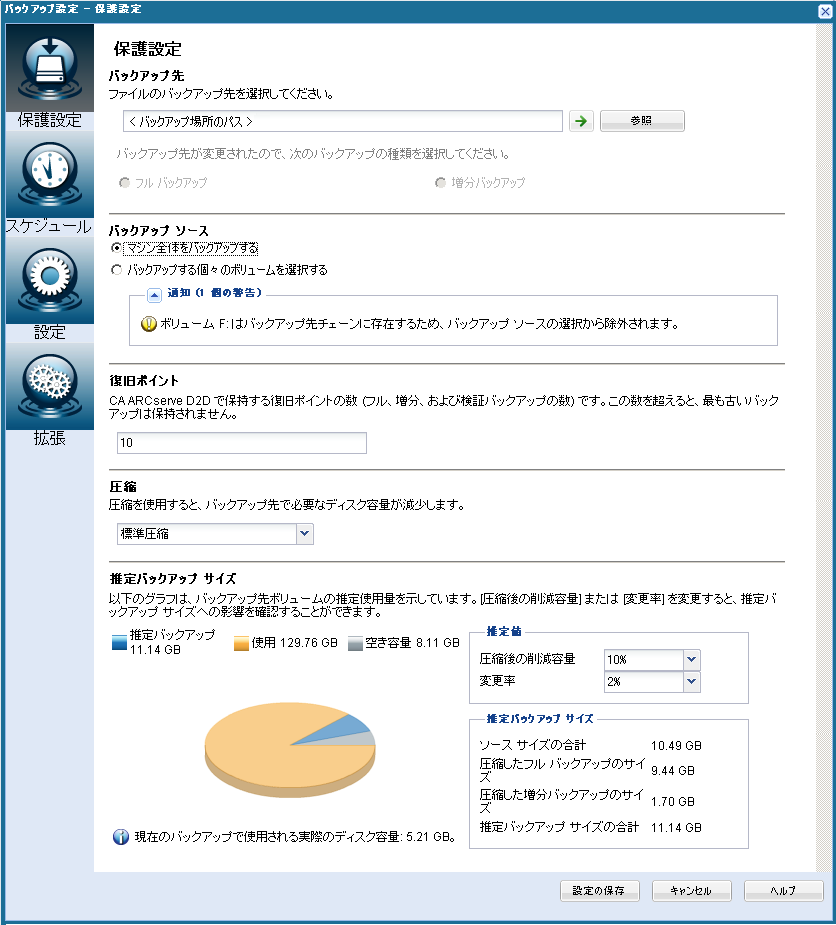This screenshot has width=836, height=925.
Task: Open the 変更率 2% dropdown
Action: (691, 681)
